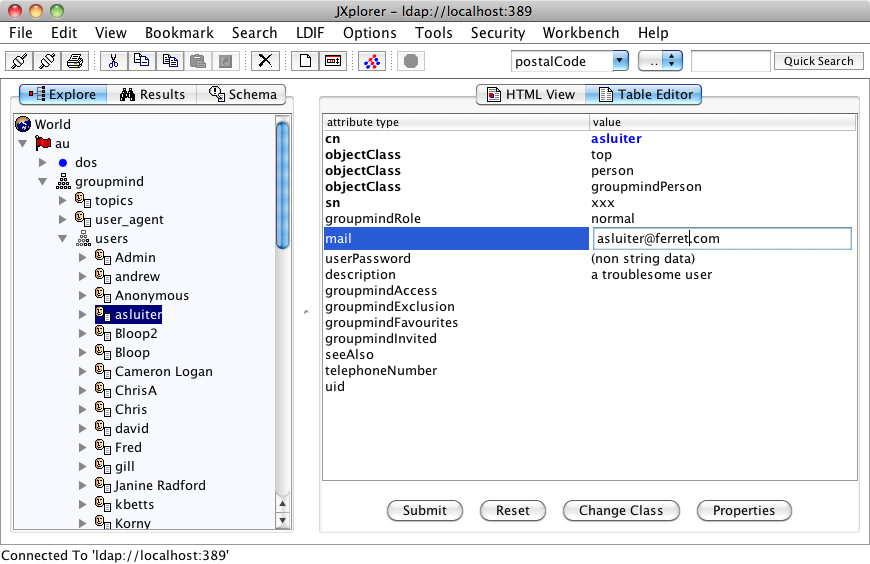Click the Quick Search button
The width and height of the screenshot is (870, 564).
tap(818, 61)
